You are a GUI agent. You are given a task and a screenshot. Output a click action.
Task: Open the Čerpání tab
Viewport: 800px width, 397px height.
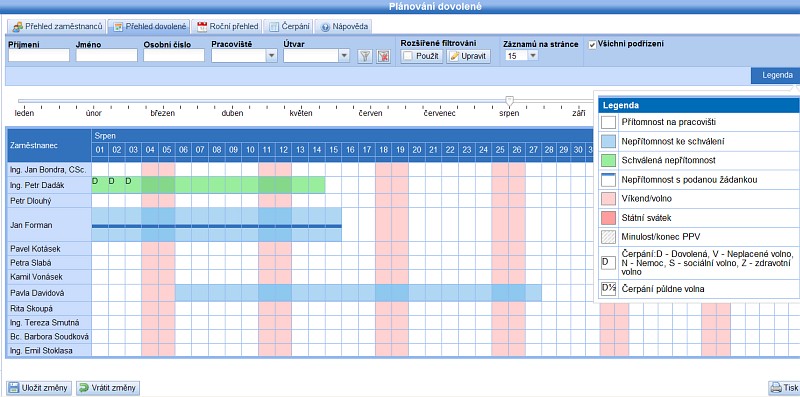[289, 27]
